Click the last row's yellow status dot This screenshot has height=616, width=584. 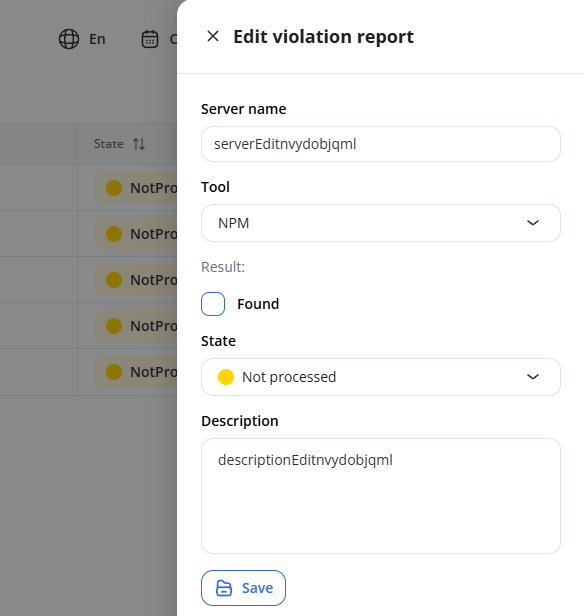click(x=114, y=372)
